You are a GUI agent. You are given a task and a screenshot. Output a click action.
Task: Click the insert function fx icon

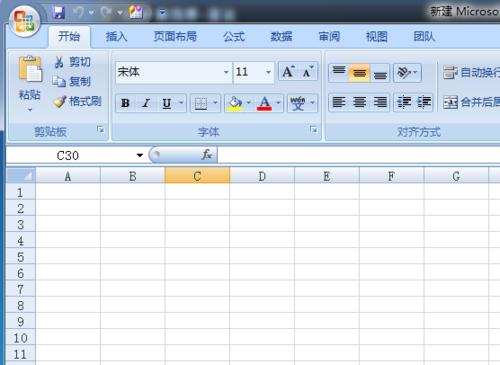[206, 155]
